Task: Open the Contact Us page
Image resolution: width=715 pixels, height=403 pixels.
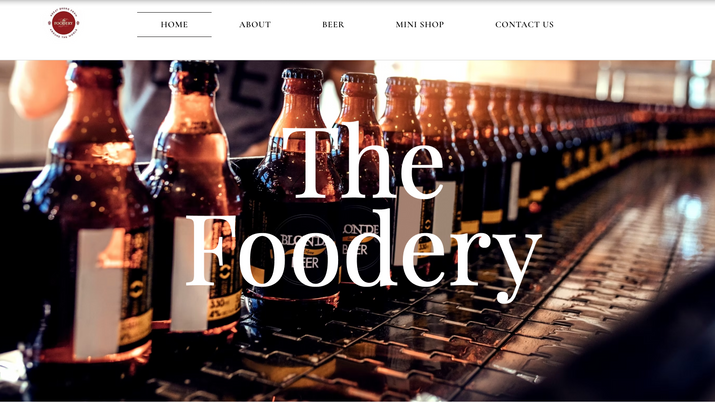Action: coord(524,25)
